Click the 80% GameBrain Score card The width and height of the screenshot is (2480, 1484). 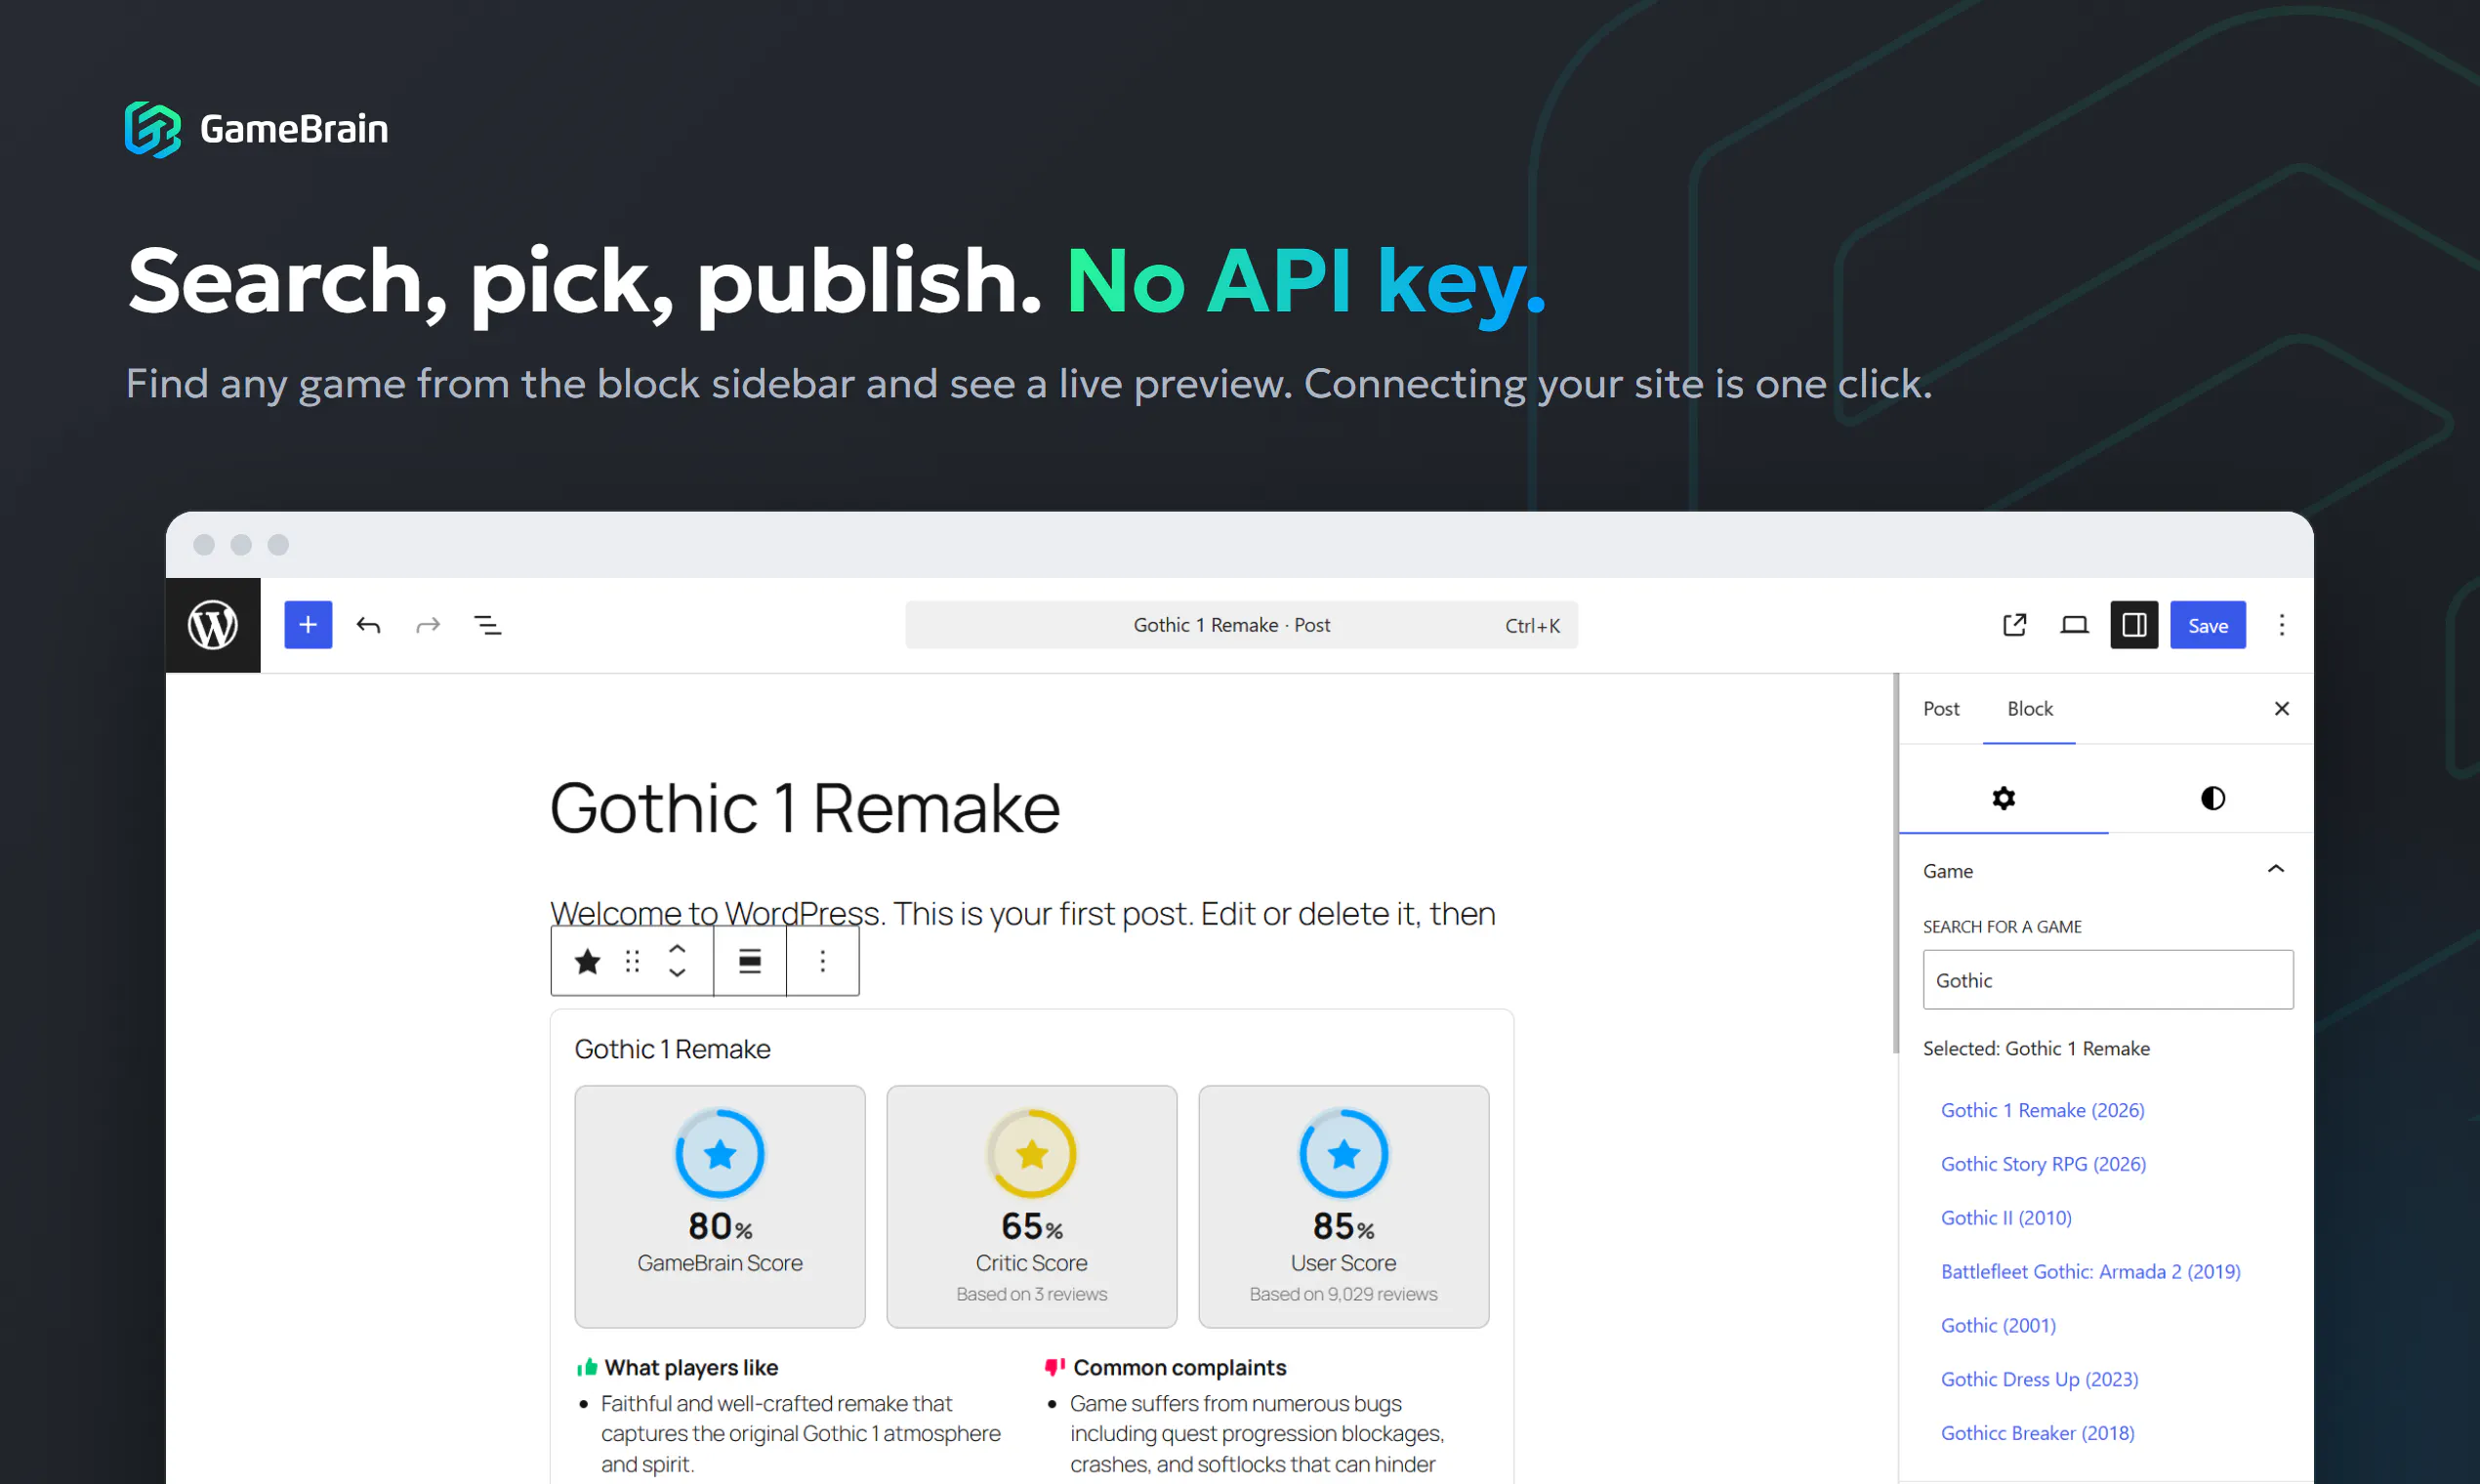pyautogui.click(x=720, y=1207)
